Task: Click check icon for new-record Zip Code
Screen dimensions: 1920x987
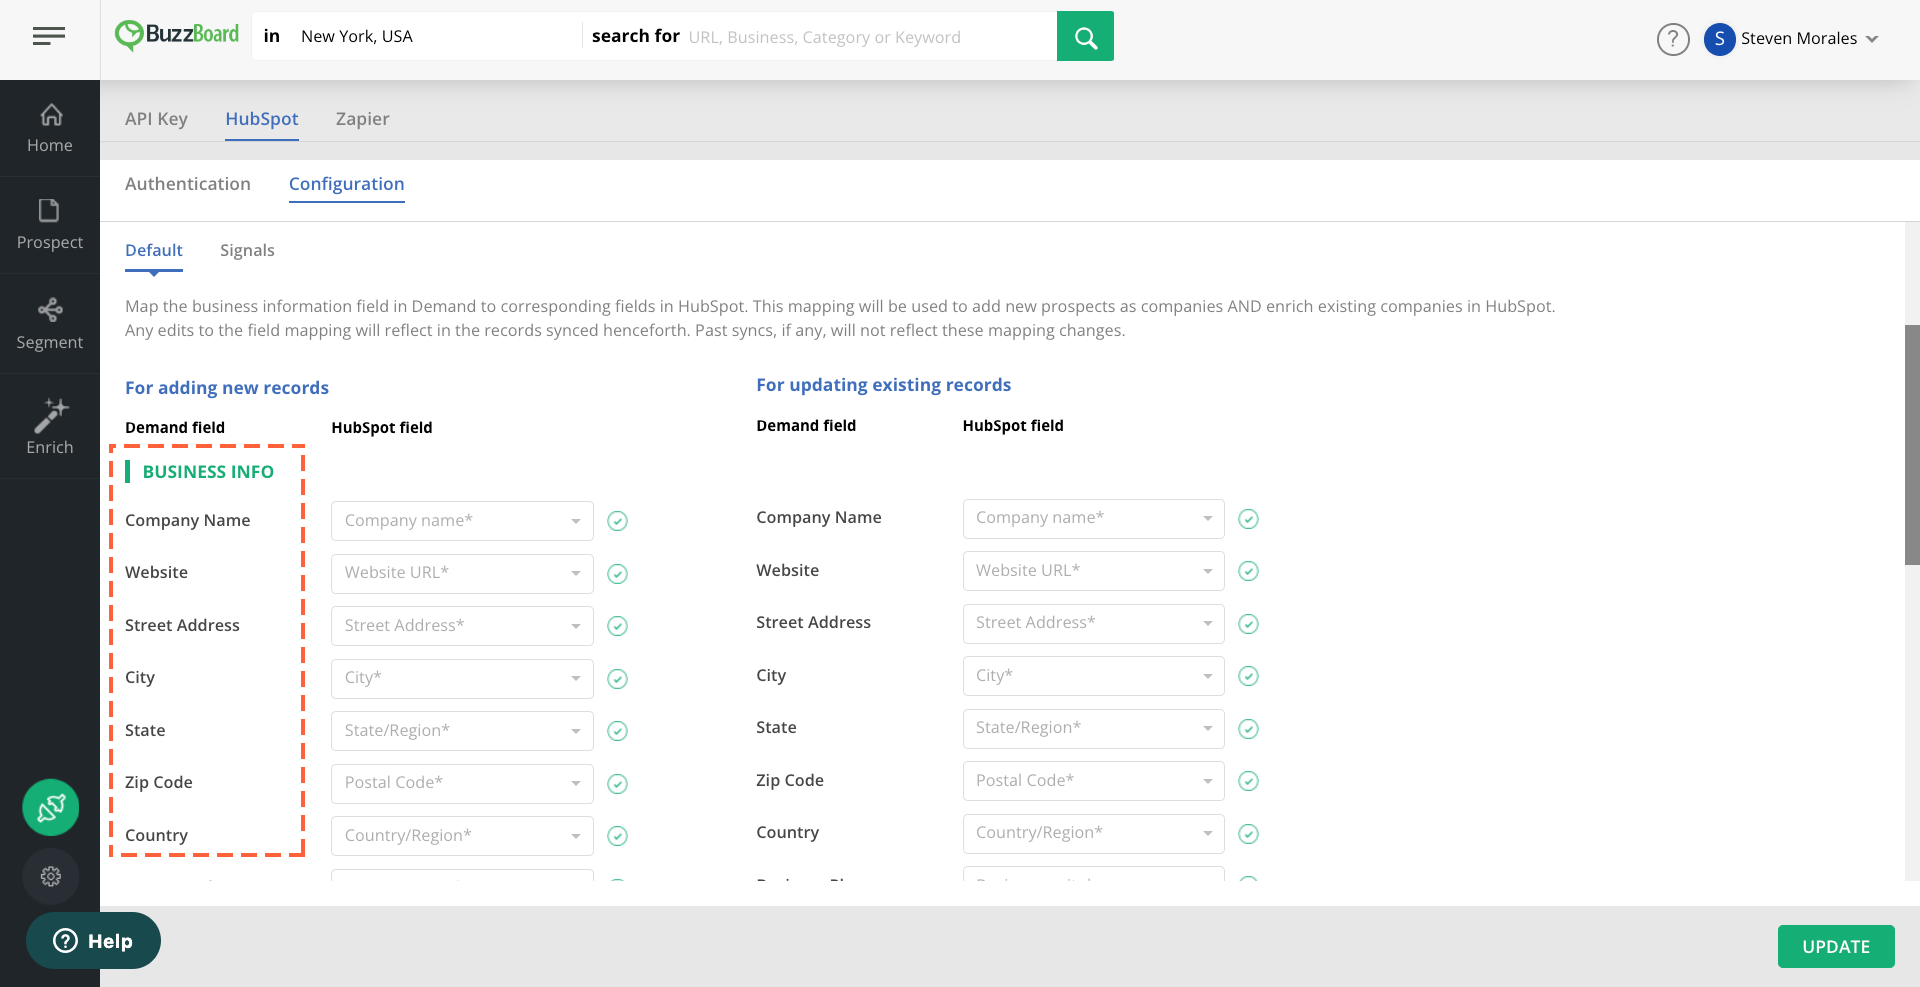Action: 618,784
